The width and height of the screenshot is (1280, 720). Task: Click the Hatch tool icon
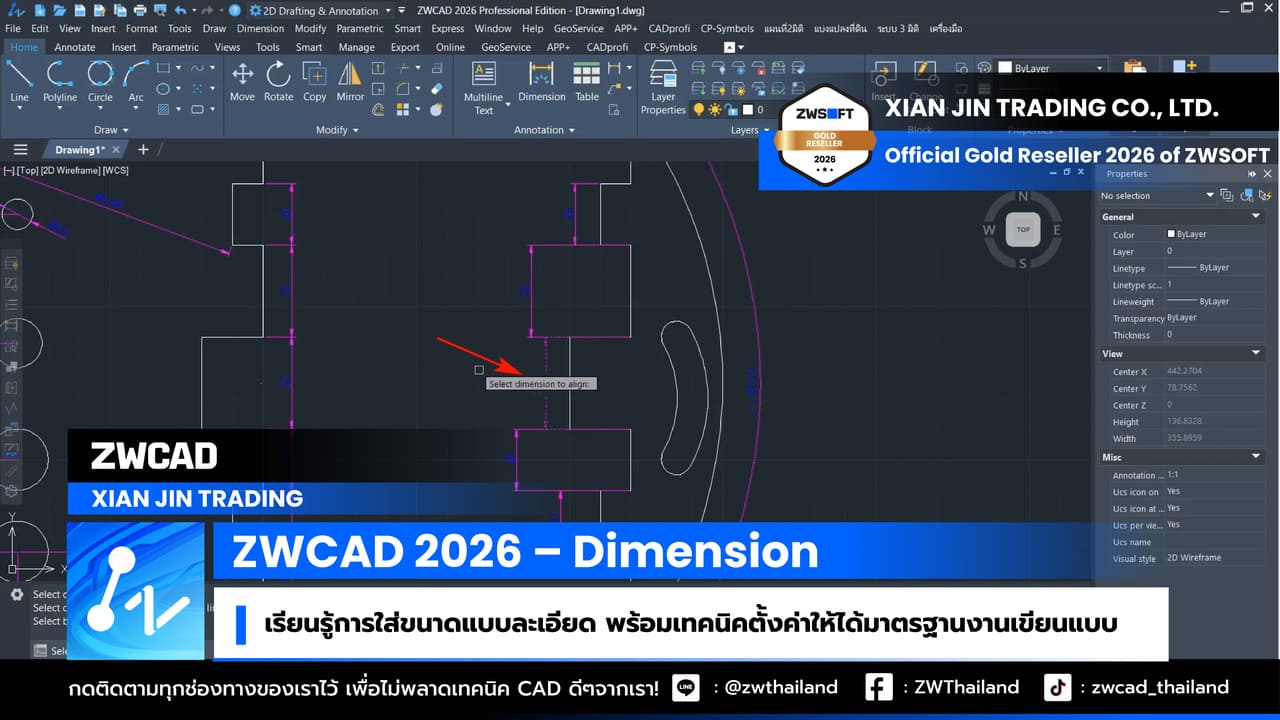coord(163,109)
